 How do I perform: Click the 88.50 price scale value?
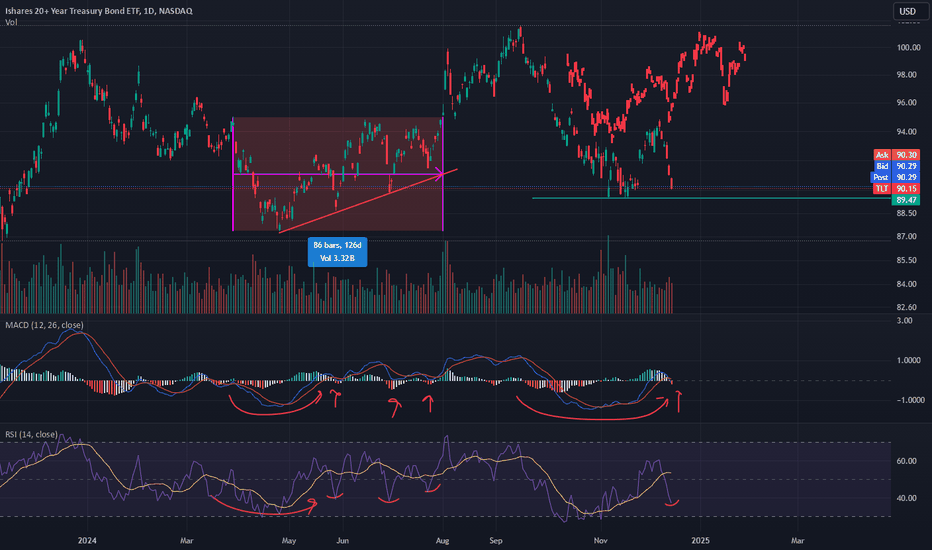pos(908,213)
